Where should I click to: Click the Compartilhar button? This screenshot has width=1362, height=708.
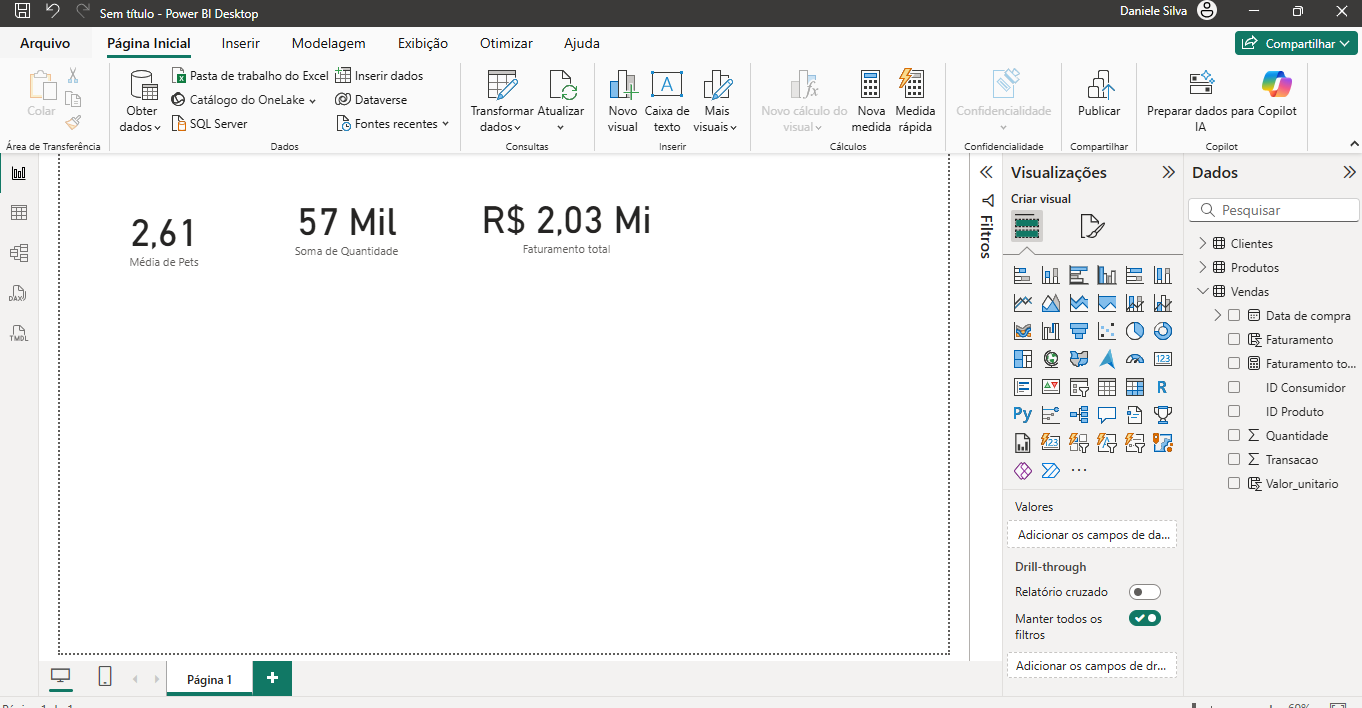coord(1295,43)
